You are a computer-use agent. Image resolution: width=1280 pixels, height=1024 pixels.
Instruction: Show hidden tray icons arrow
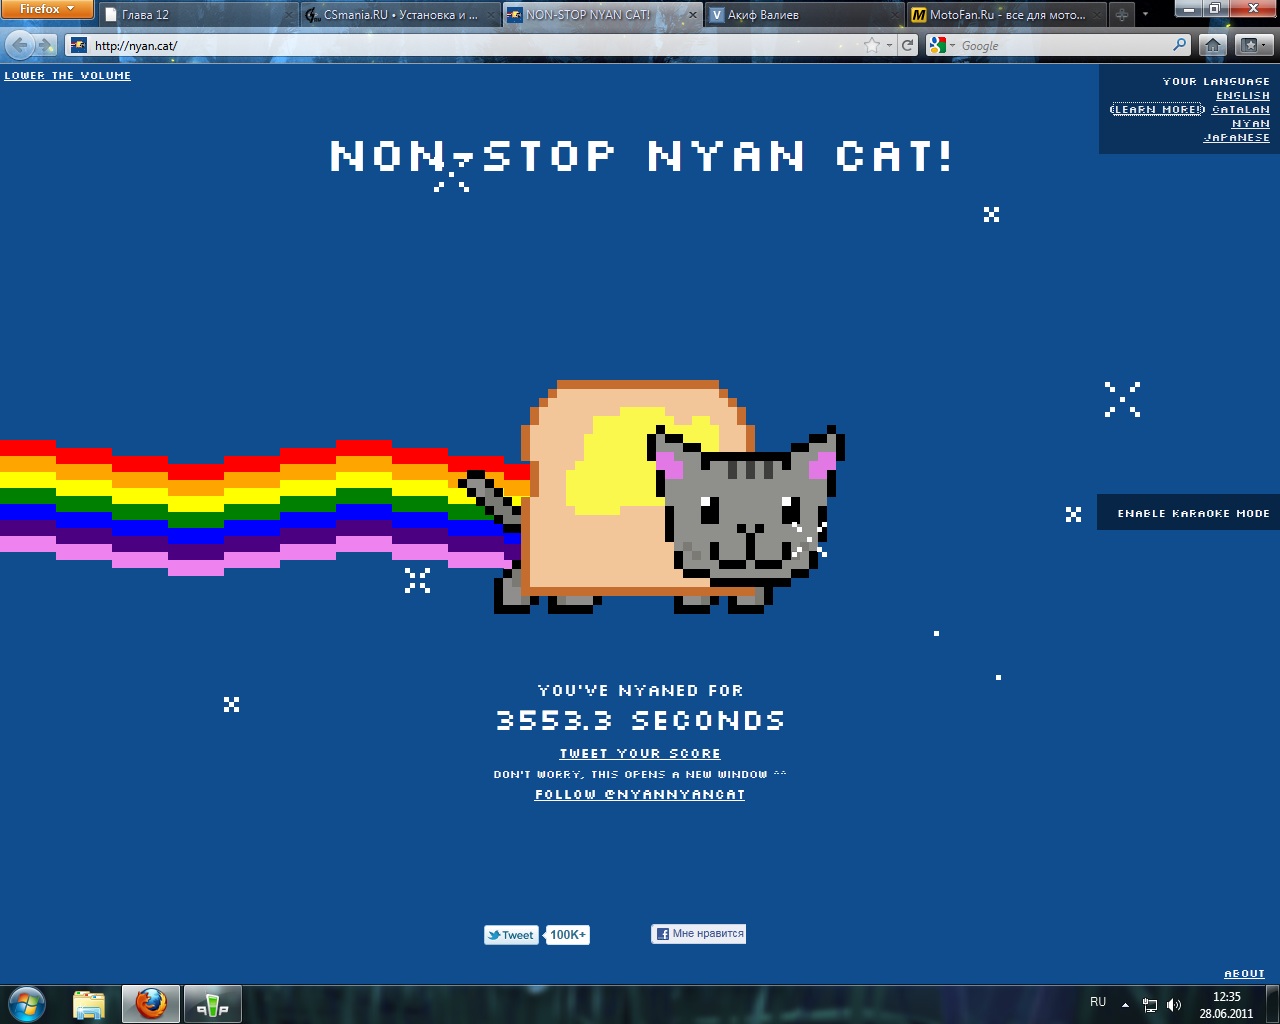(x=1125, y=1005)
